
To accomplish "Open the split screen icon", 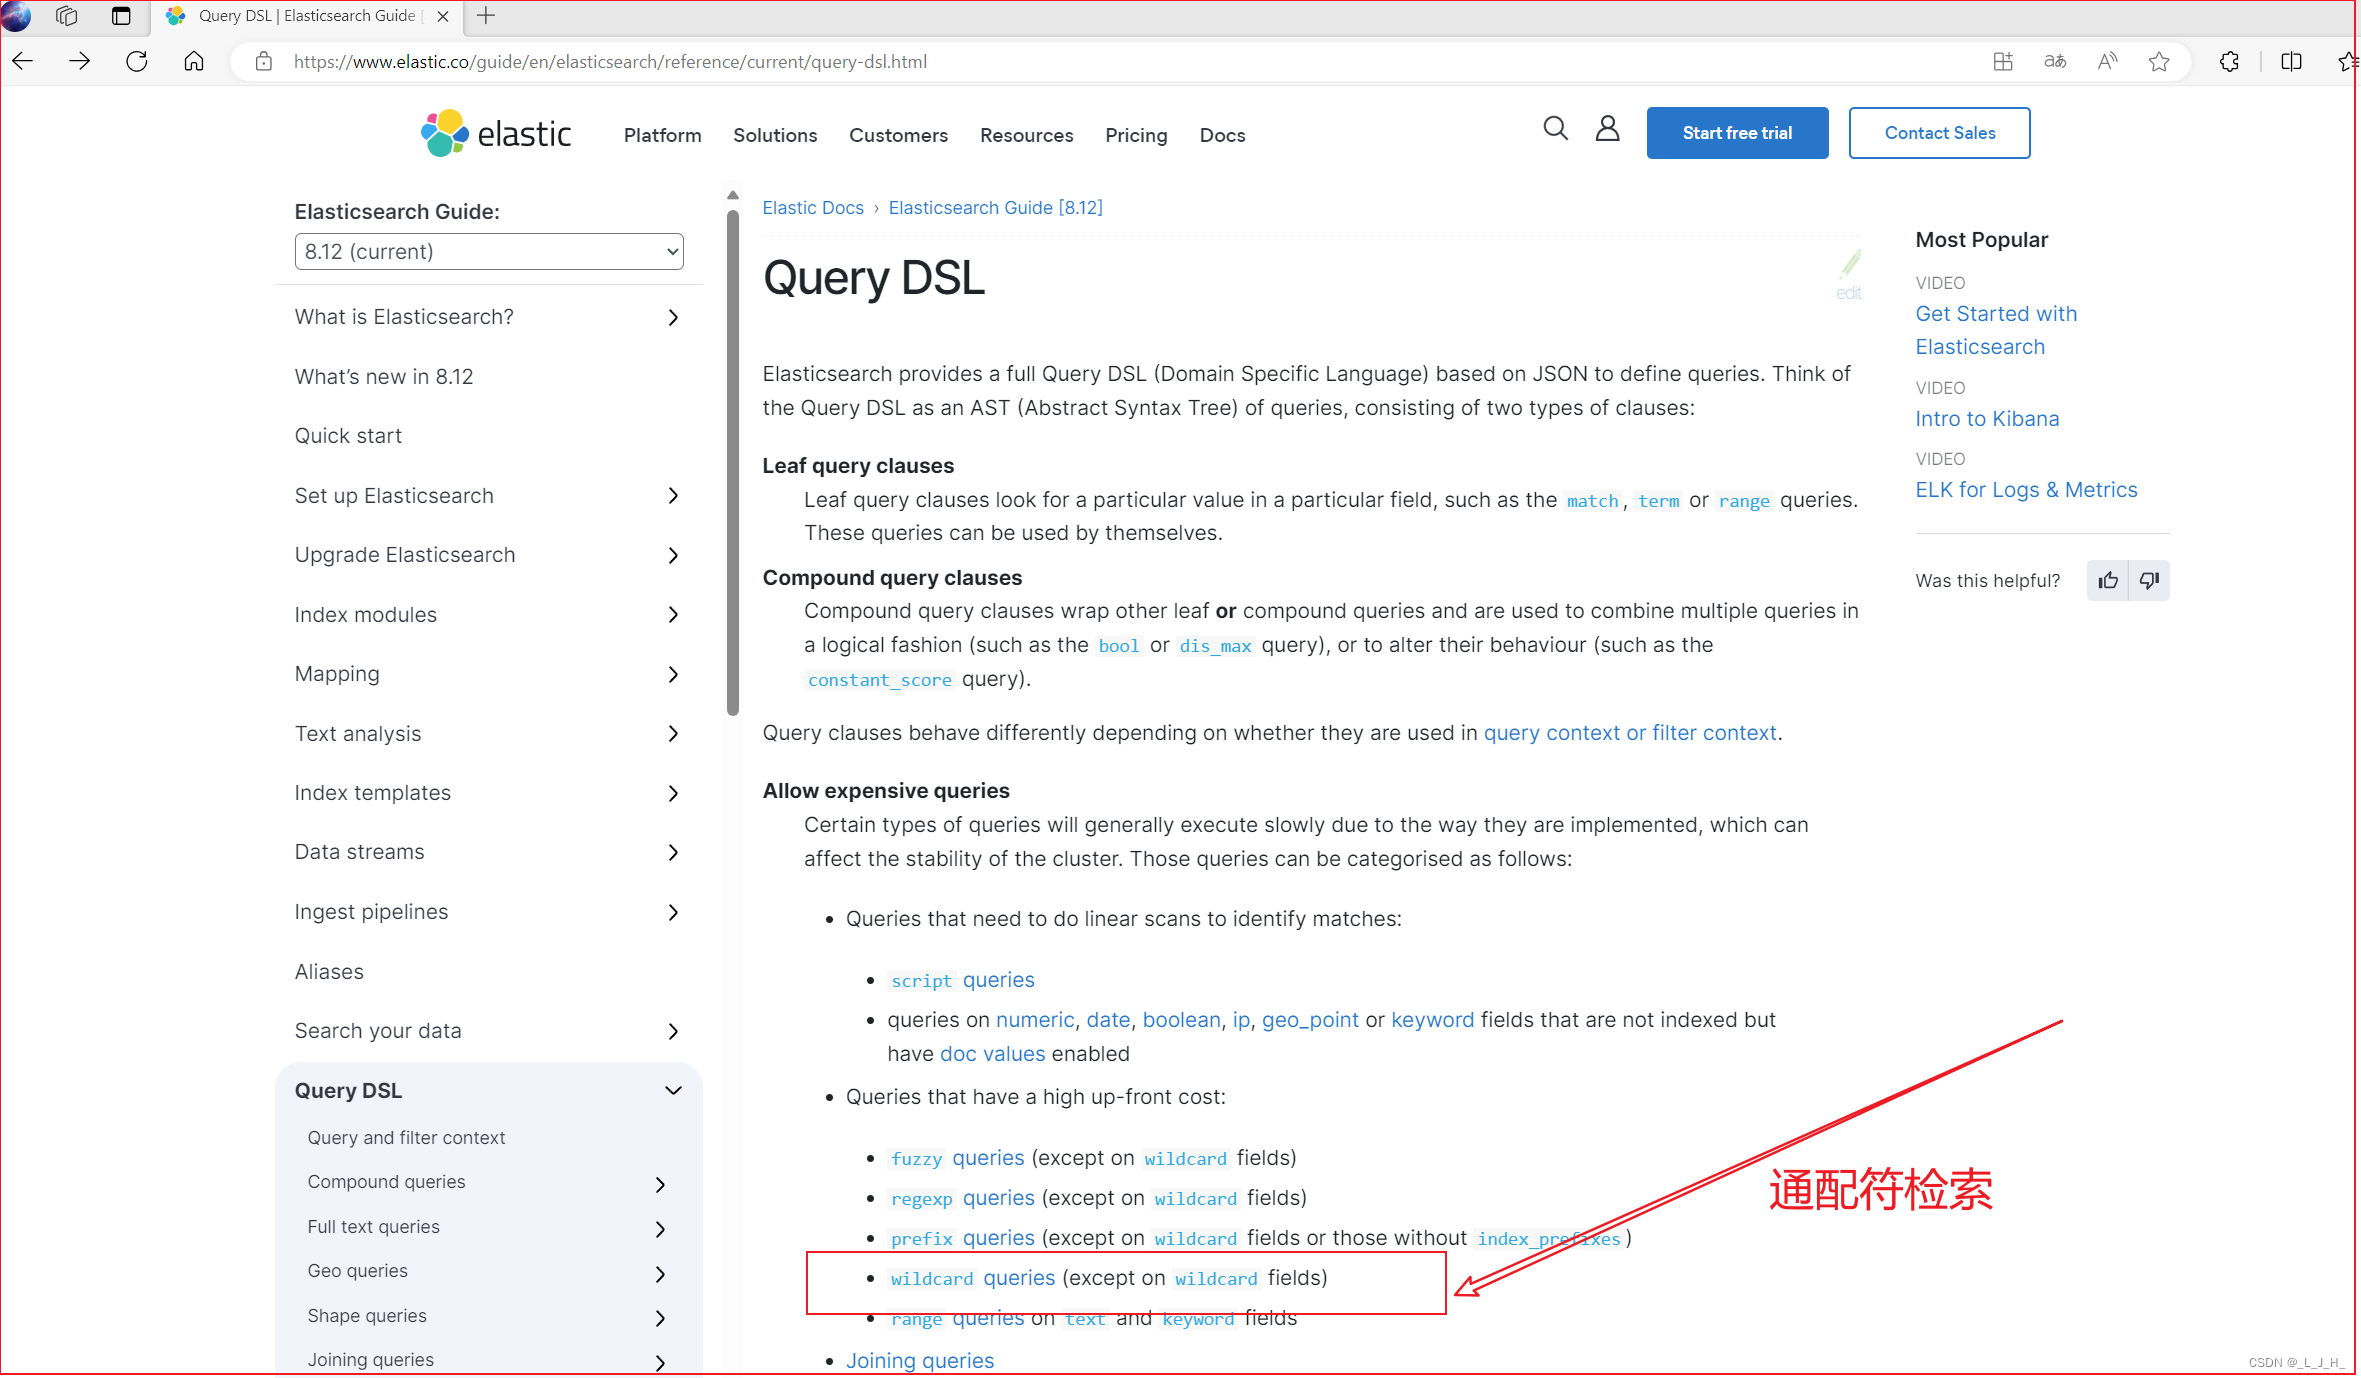I will click(2291, 62).
